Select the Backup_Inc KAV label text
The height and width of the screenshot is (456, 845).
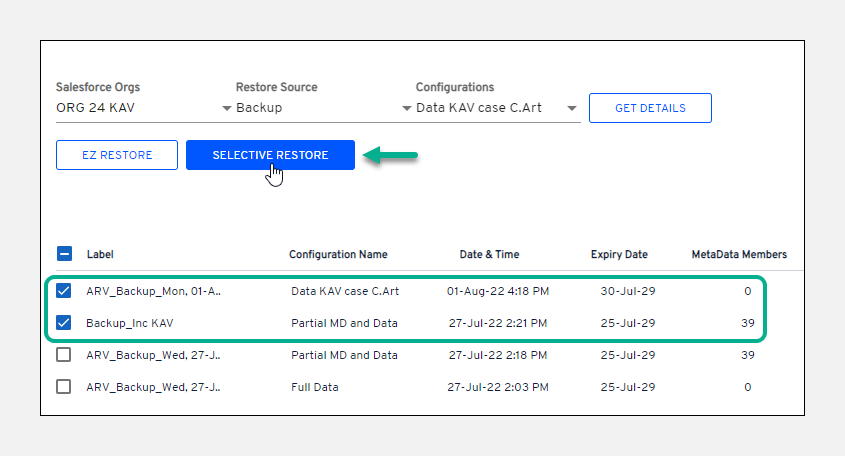131,323
